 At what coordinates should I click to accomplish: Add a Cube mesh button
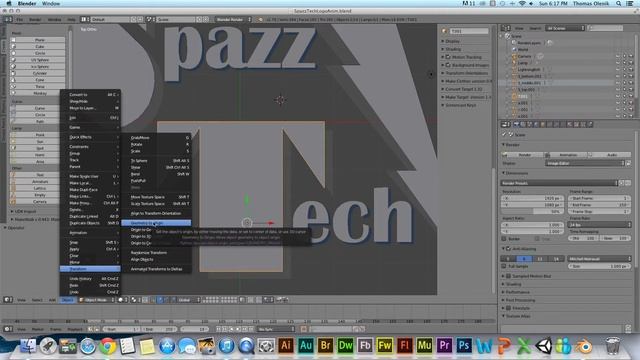click(38, 47)
